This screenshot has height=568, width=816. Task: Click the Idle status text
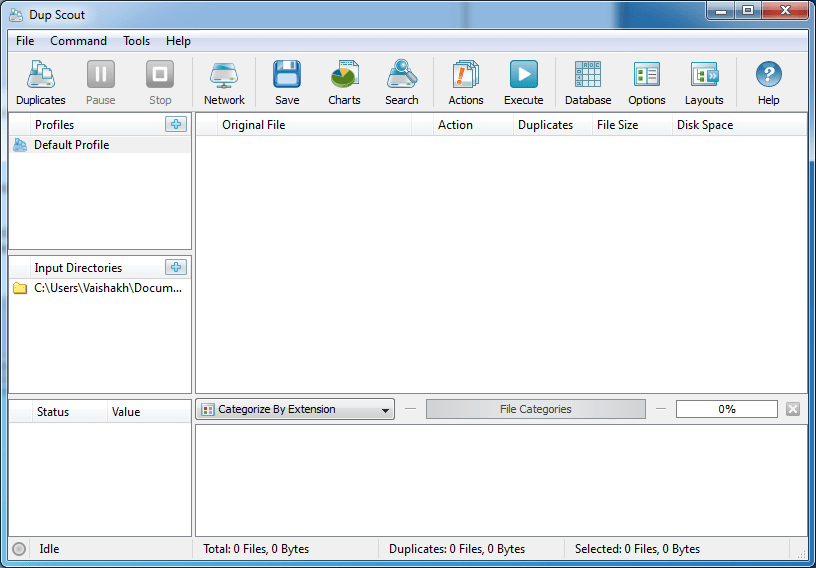pyautogui.click(x=49, y=549)
